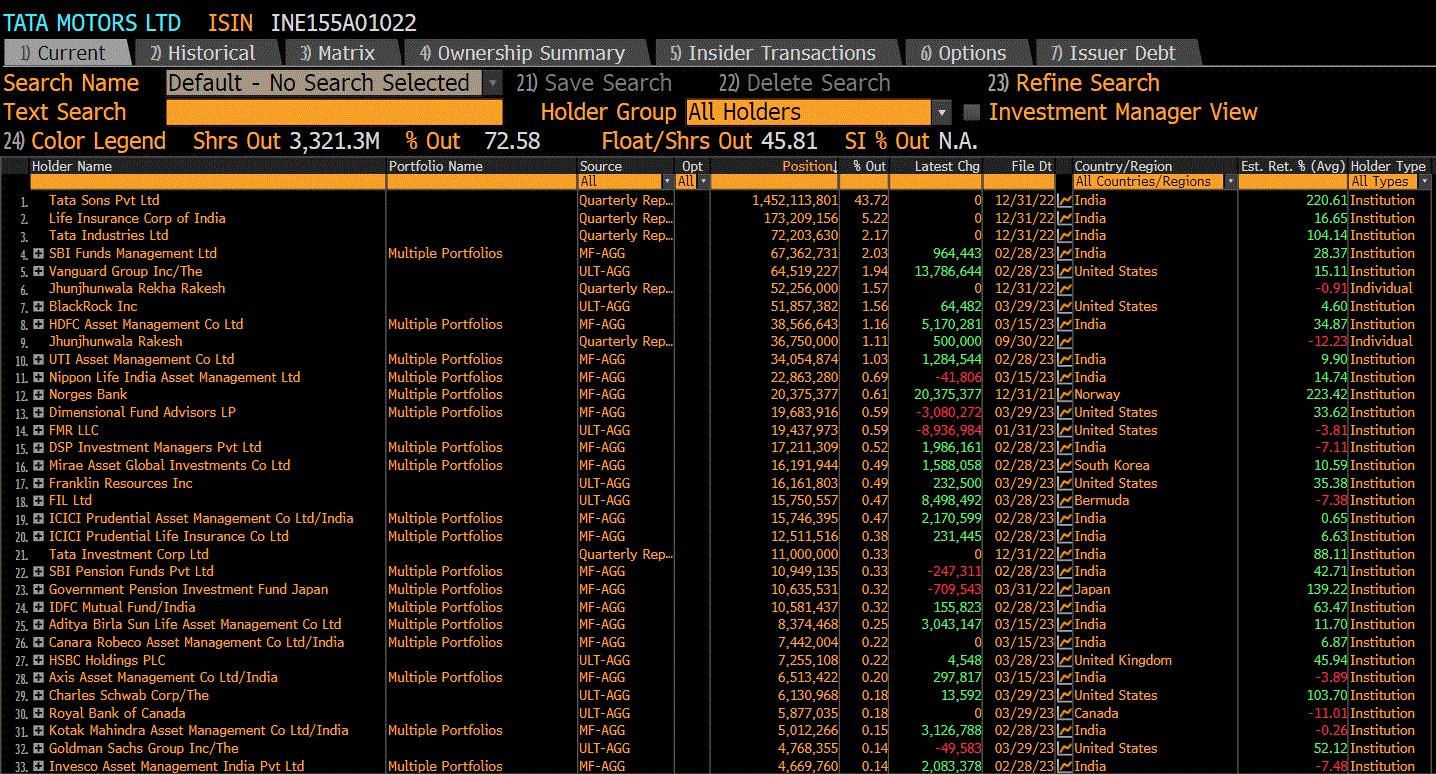Select the Royal Bank of Canada holder

coord(117,713)
